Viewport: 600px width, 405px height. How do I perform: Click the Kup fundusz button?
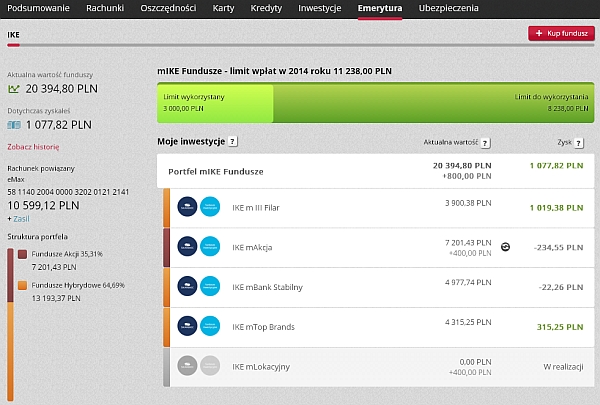pyautogui.click(x=561, y=33)
